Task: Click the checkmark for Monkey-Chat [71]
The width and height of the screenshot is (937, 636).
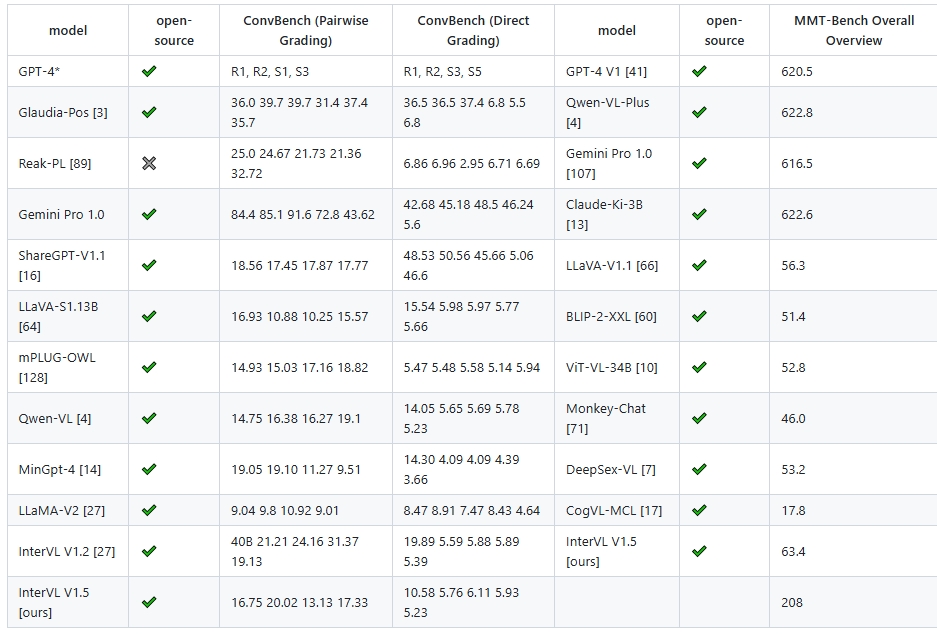Action: pos(699,418)
